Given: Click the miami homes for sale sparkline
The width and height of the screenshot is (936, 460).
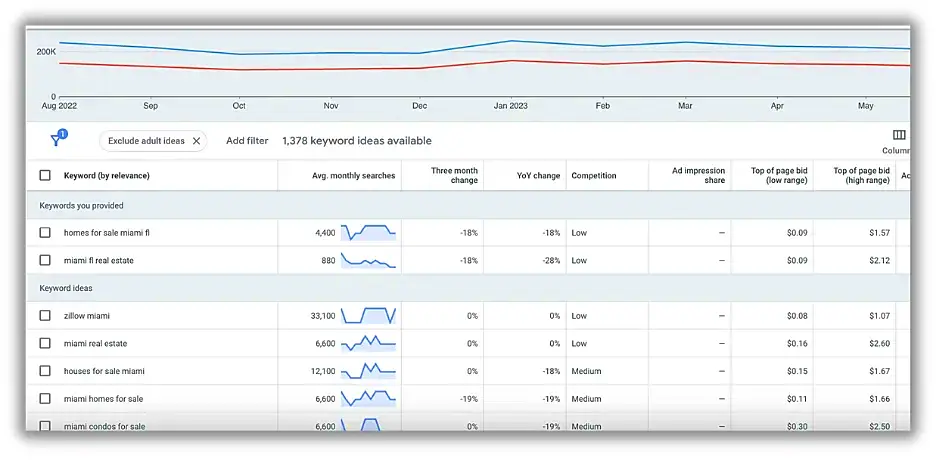Looking at the screenshot, I should 368,399.
